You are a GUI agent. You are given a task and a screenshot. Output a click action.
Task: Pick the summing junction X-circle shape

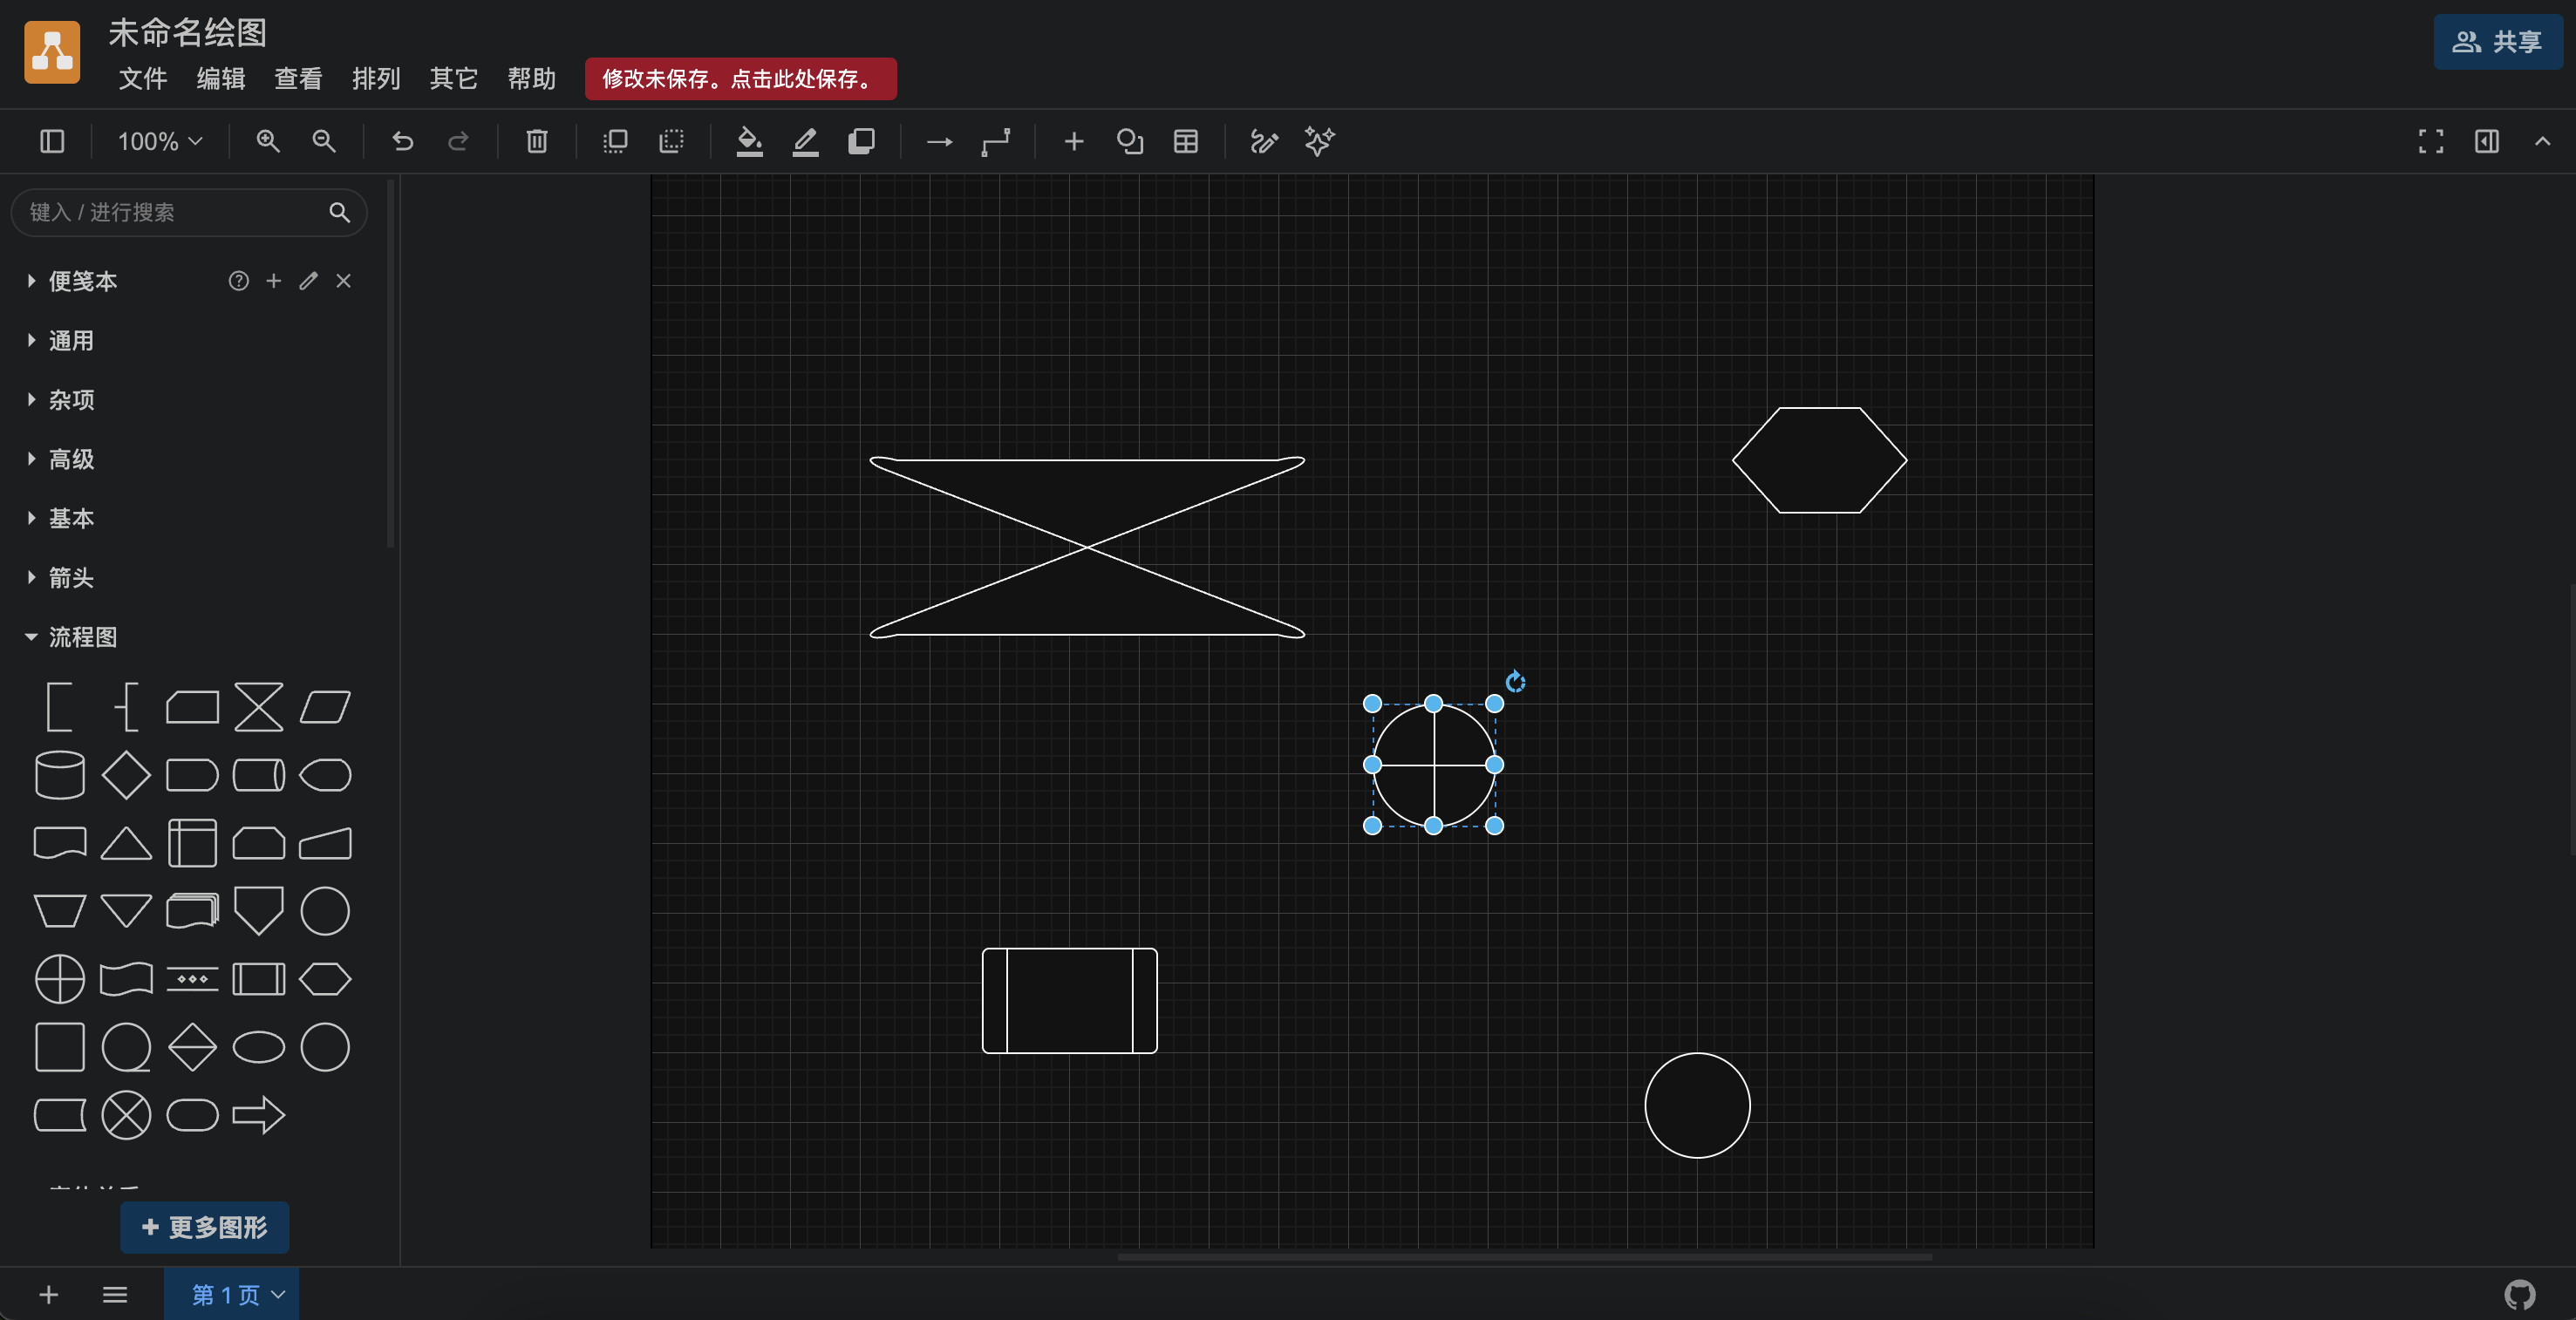(x=126, y=1115)
